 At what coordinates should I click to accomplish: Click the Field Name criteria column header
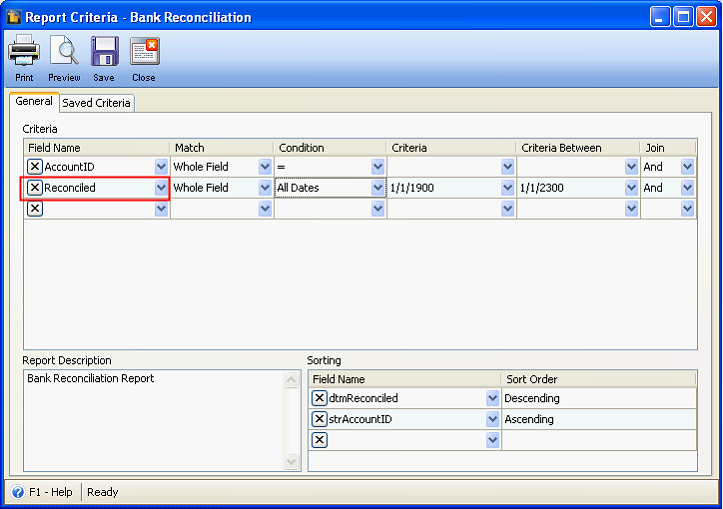point(97,148)
